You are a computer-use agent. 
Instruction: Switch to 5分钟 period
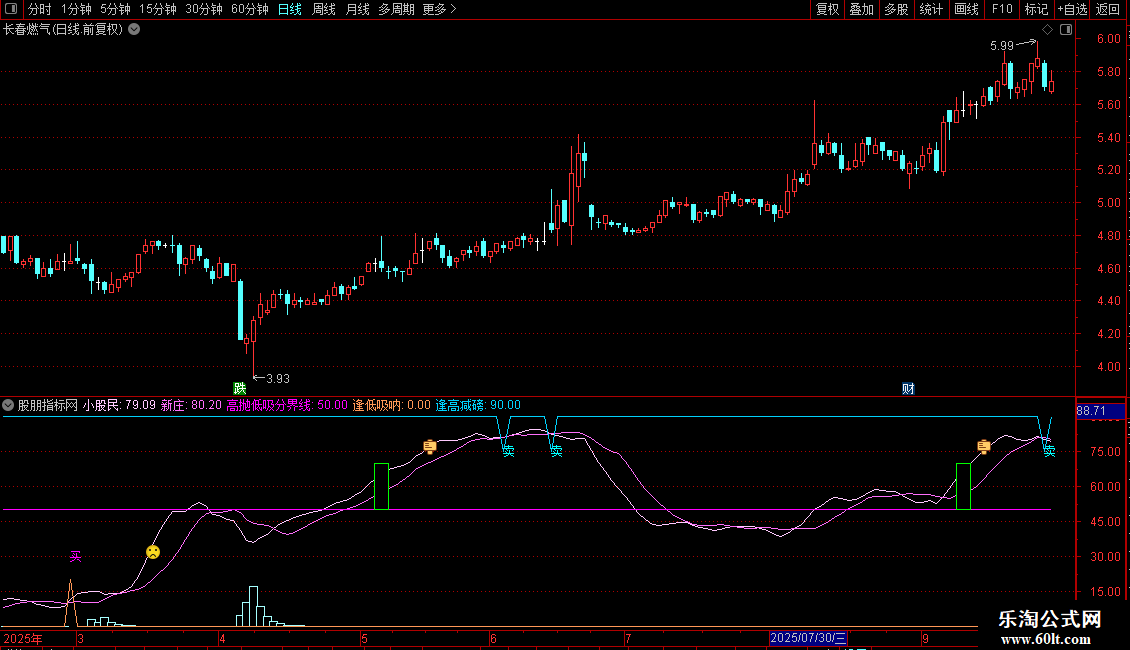coord(115,9)
